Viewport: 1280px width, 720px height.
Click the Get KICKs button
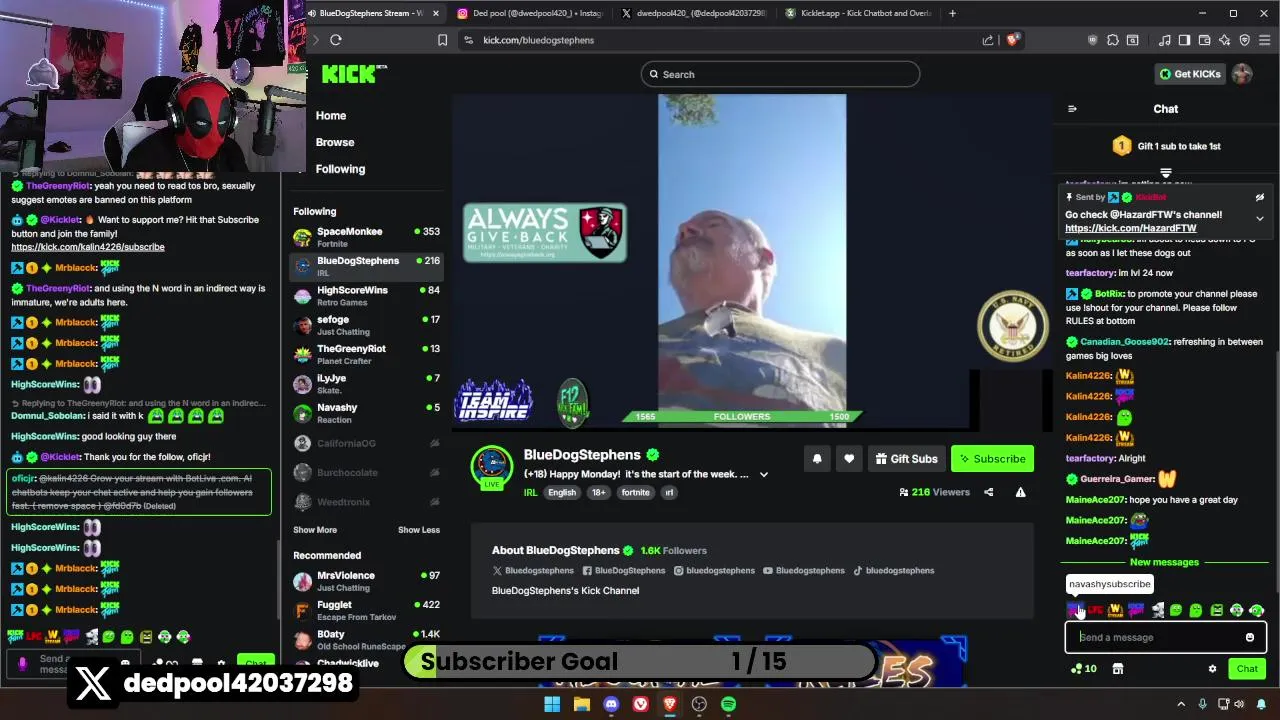coord(1189,74)
